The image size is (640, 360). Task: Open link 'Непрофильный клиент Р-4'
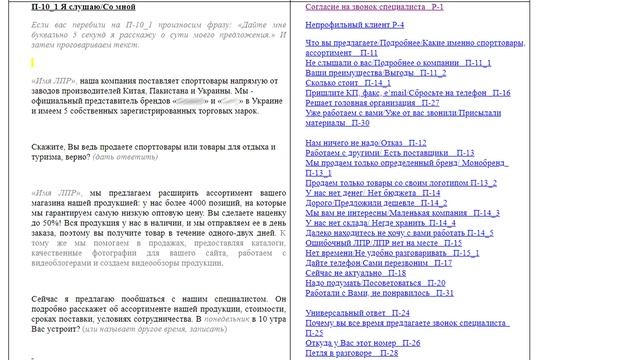pyautogui.click(x=355, y=25)
